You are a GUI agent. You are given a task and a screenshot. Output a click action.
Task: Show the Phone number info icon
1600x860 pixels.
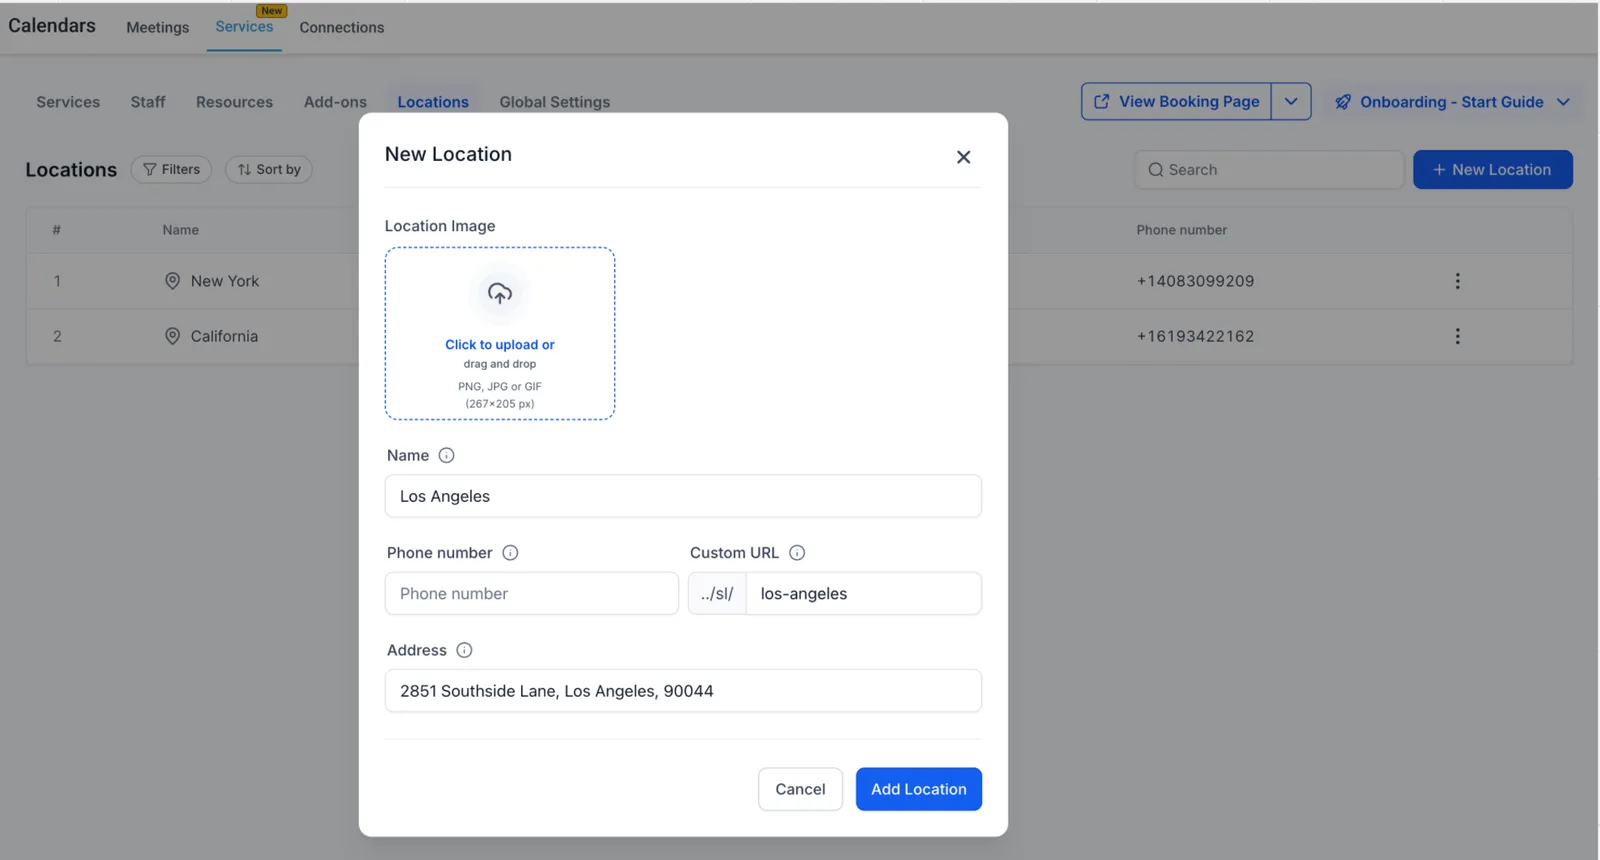pyautogui.click(x=510, y=553)
